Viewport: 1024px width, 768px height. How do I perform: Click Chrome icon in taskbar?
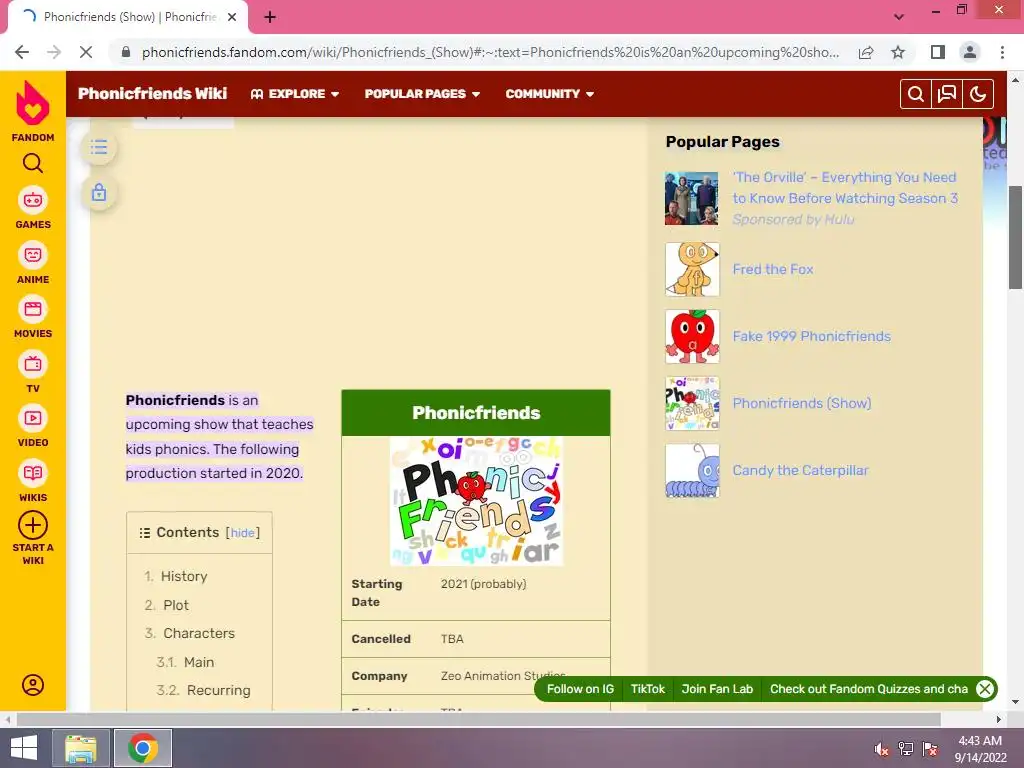143,748
